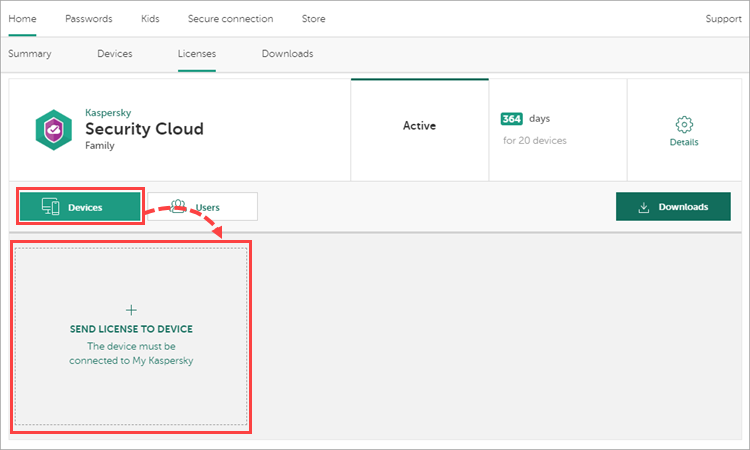Click SEND LICENSE TO DEVICE text
This screenshot has width=750, height=450.
pyautogui.click(x=131, y=329)
